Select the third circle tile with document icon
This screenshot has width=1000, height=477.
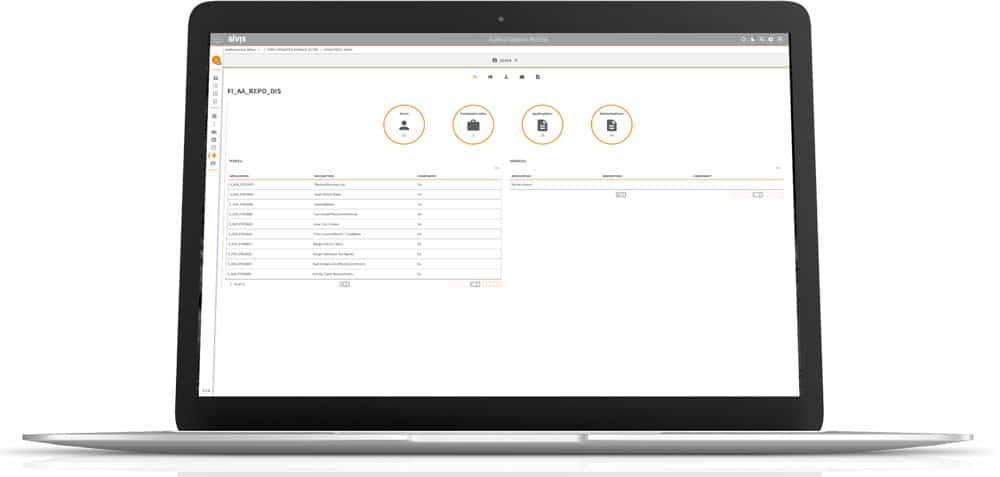point(542,125)
